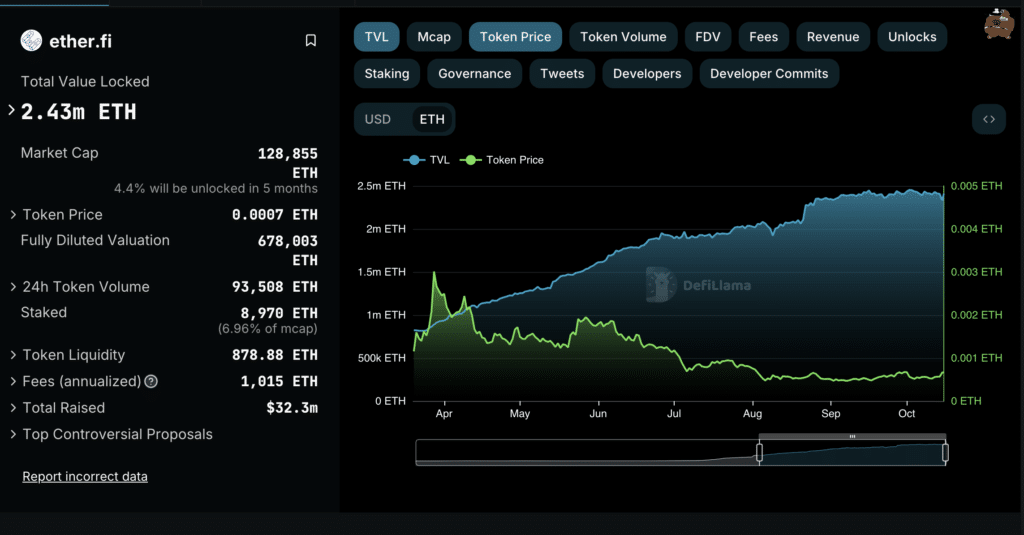Click the Staked value 8,970 ETH

click(x=279, y=313)
